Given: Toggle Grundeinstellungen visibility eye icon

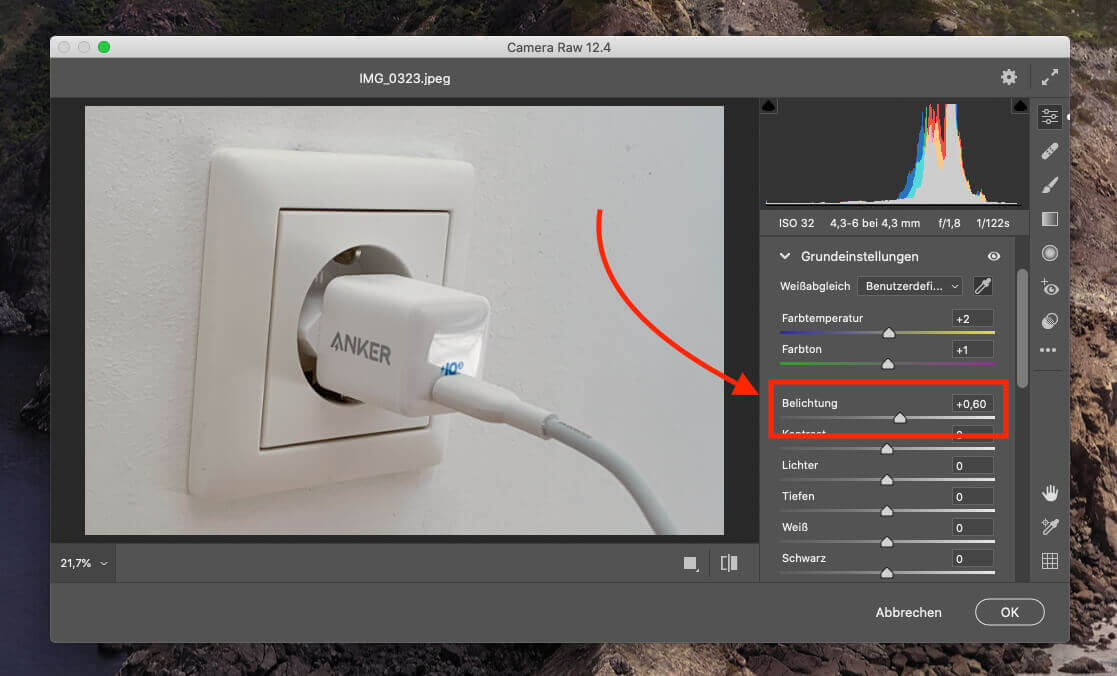Looking at the screenshot, I should pos(994,257).
